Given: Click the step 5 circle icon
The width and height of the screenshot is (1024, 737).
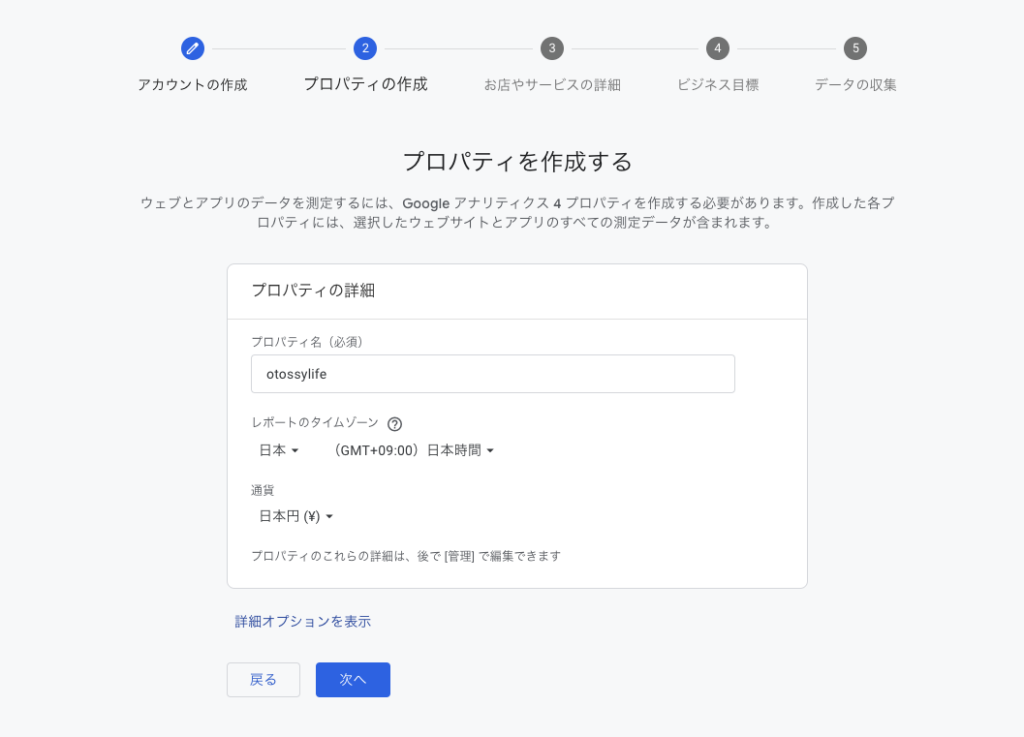Looking at the screenshot, I should [855, 48].
